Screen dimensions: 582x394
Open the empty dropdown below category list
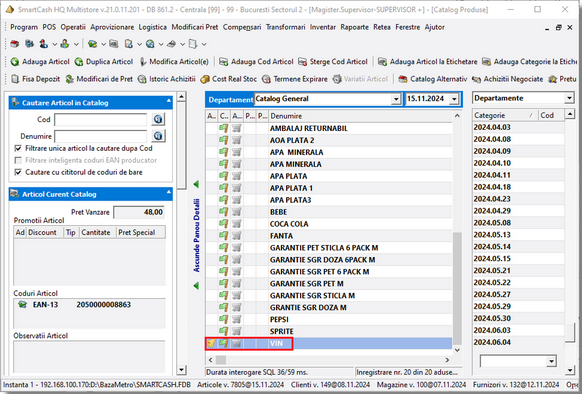551,361
